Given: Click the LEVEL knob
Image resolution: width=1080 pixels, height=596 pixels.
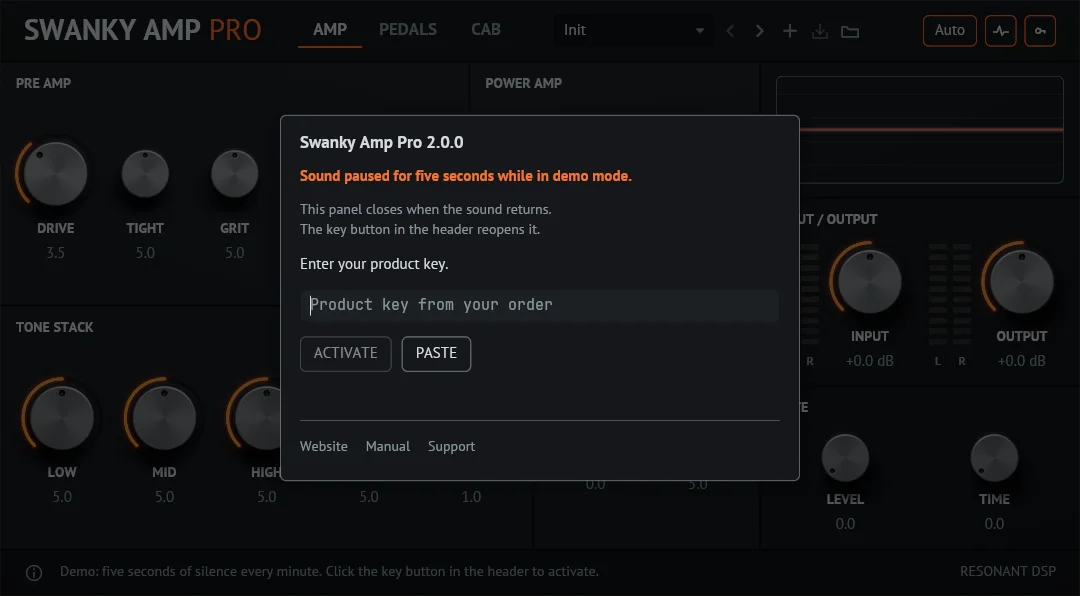Looking at the screenshot, I should (x=845, y=458).
